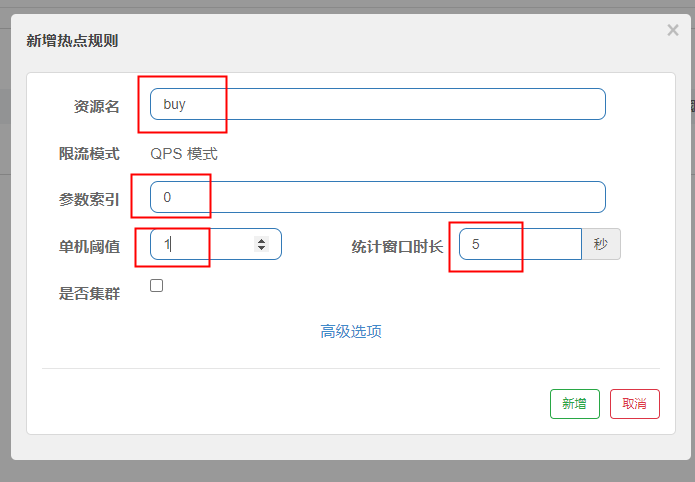This screenshot has width=695, height=482.
Task: Enable the 是否集群 checkbox
Action: tap(156, 286)
